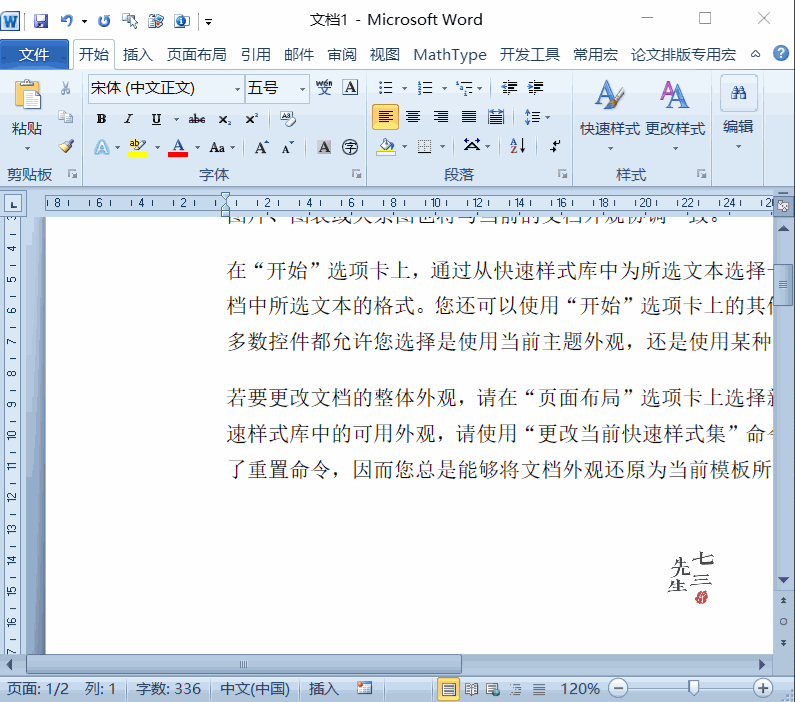
Task: Click the Clear Formatting eraser icon
Action: (x=288, y=119)
